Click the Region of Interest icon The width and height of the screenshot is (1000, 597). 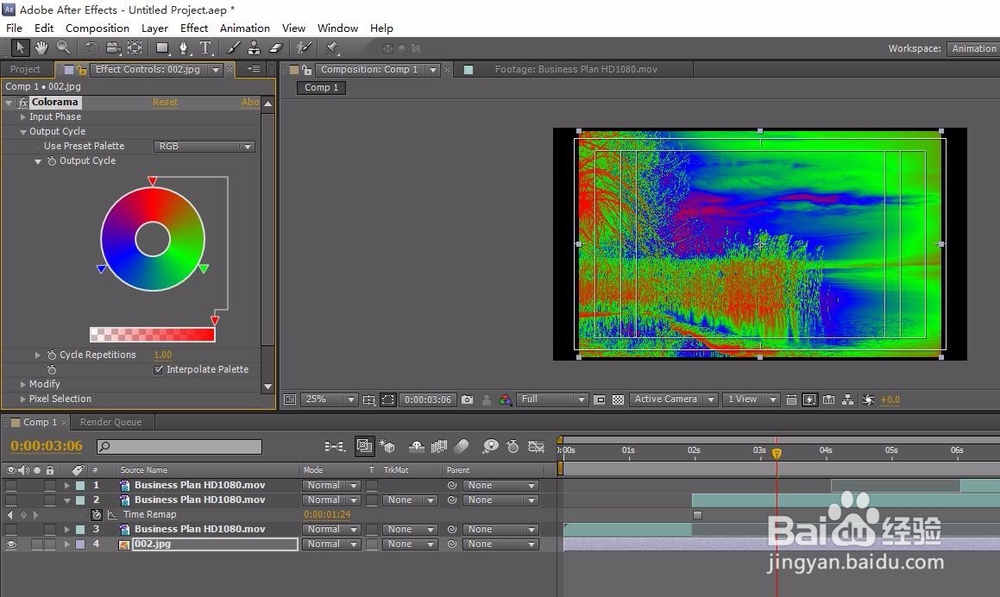click(599, 400)
